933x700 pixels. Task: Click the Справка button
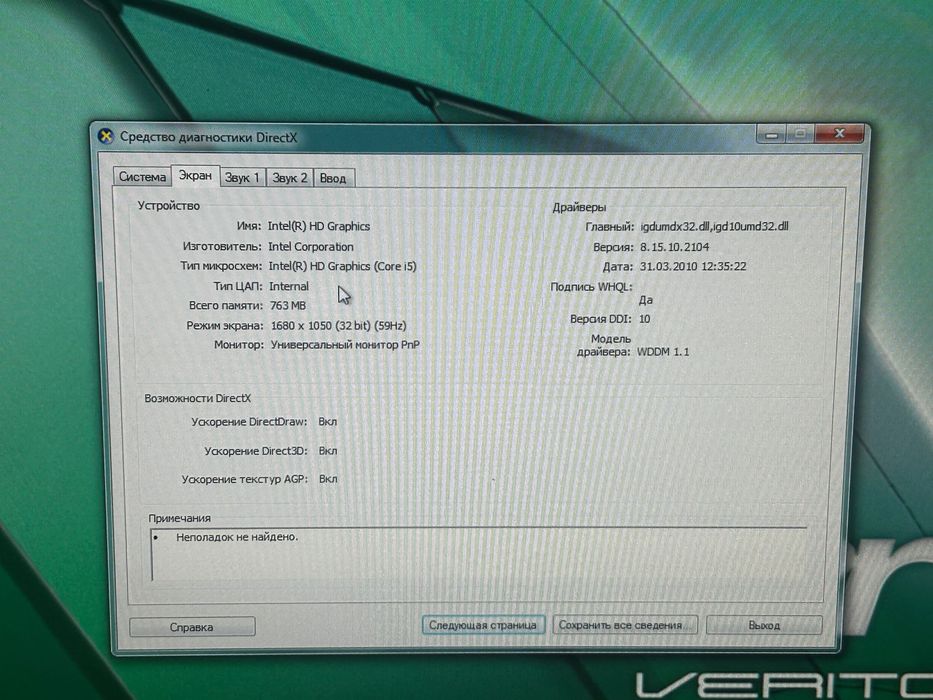(192, 627)
